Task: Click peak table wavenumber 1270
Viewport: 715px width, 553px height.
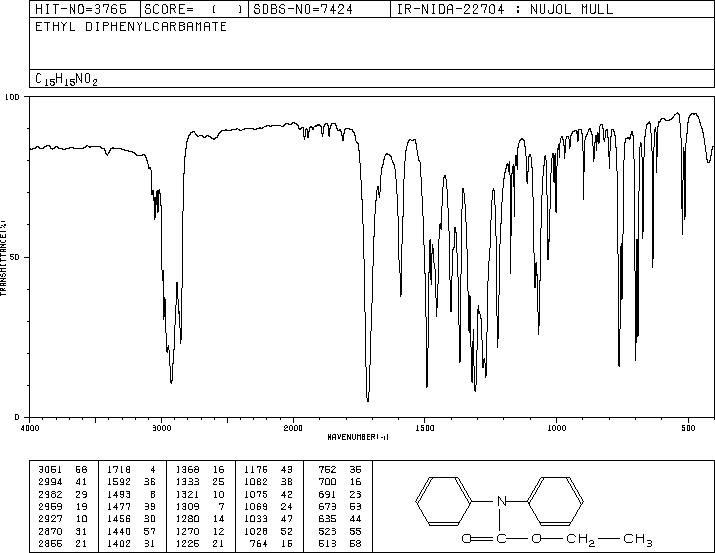Action: (x=187, y=532)
